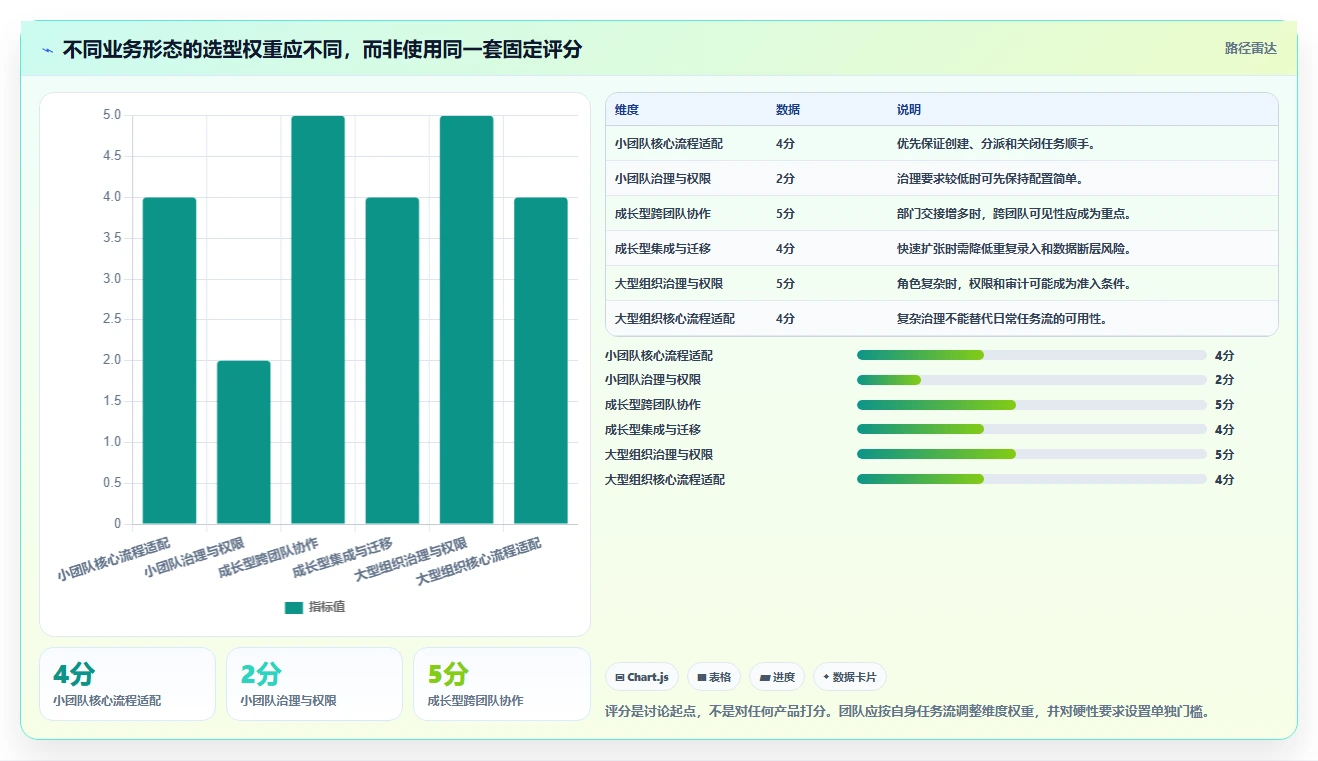Image resolution: width=1318 pixels, height=761 pixels.
Task: Click the chart bar for 成长型集成与迁移
Action: pos(392,360)
